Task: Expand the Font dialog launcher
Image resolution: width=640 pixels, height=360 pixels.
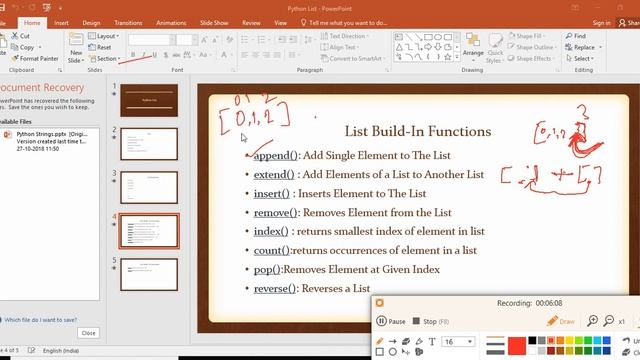Action: point(233,70)
